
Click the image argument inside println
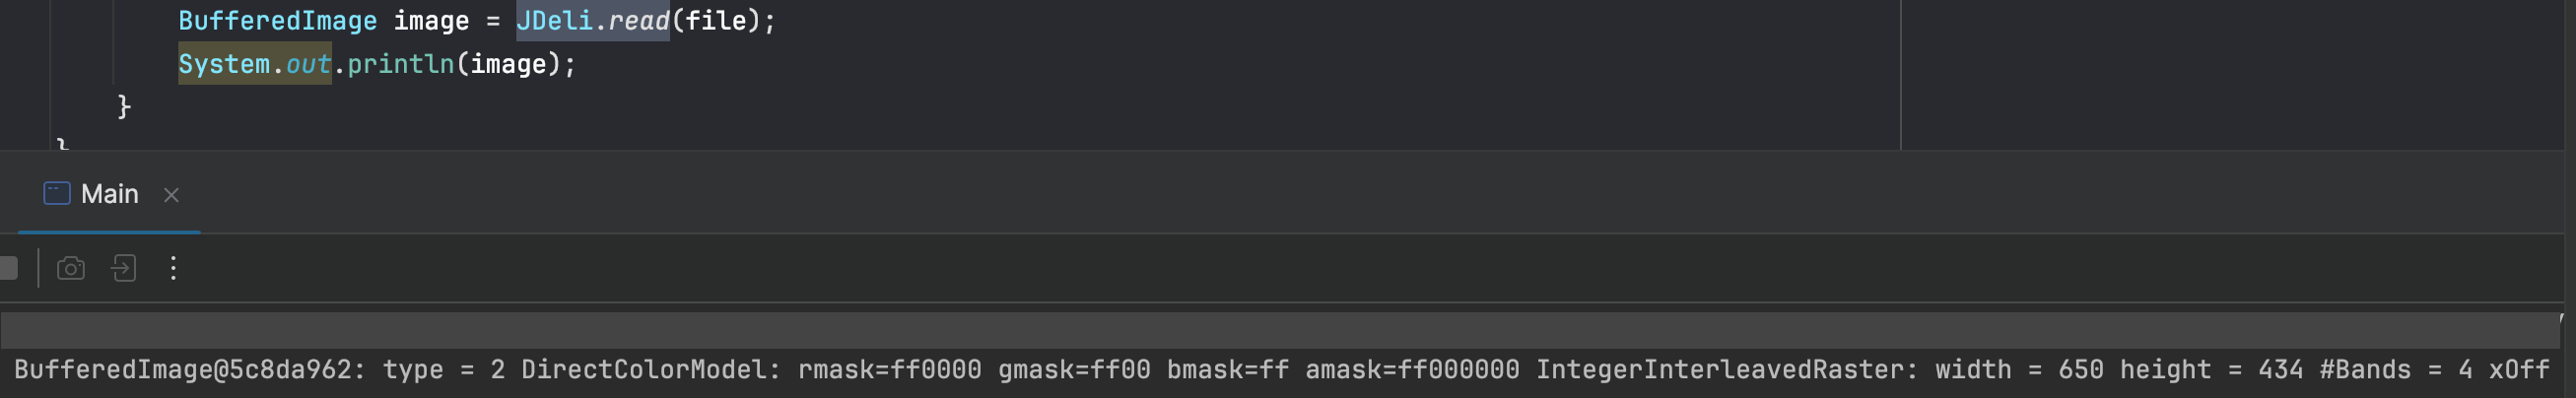coord(508,64)
